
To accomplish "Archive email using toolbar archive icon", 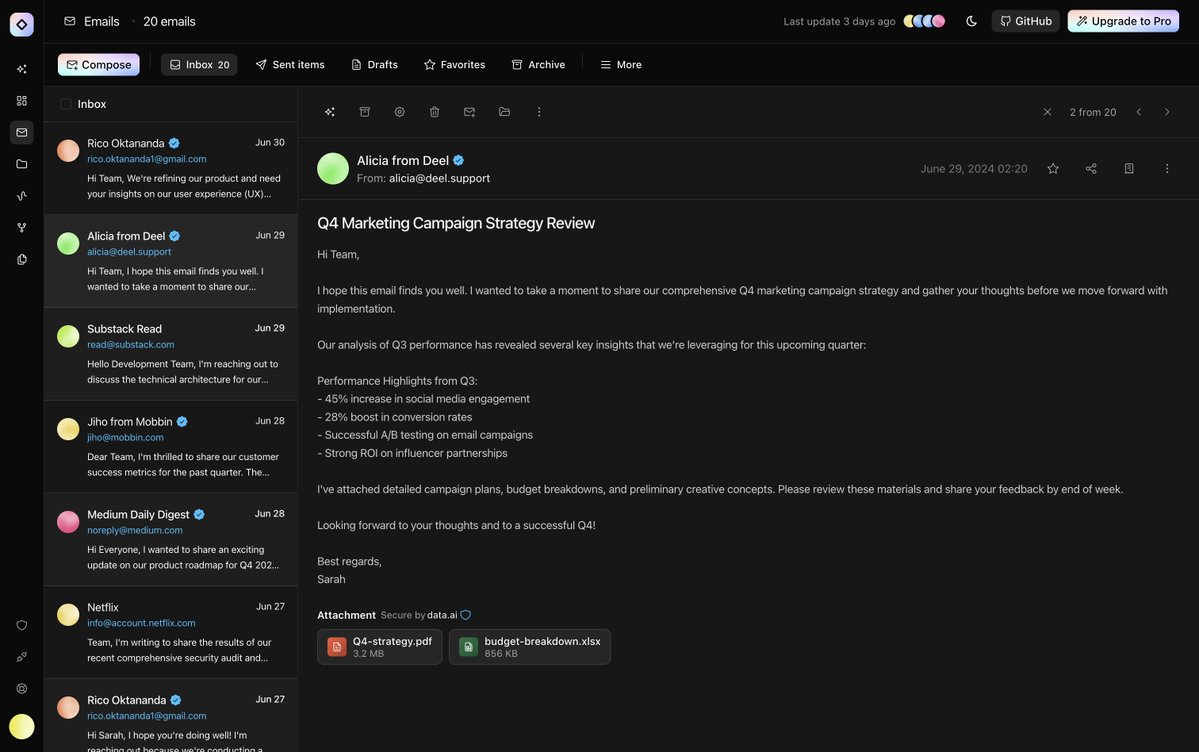I will (x=365, y=112).
